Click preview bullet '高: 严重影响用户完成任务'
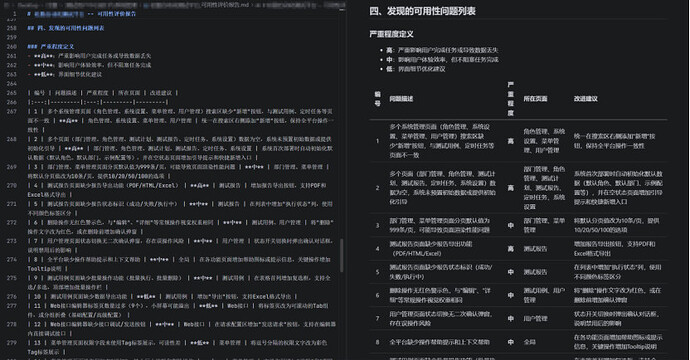The width and height of the screenshot is (690, 360). point(442,50)
